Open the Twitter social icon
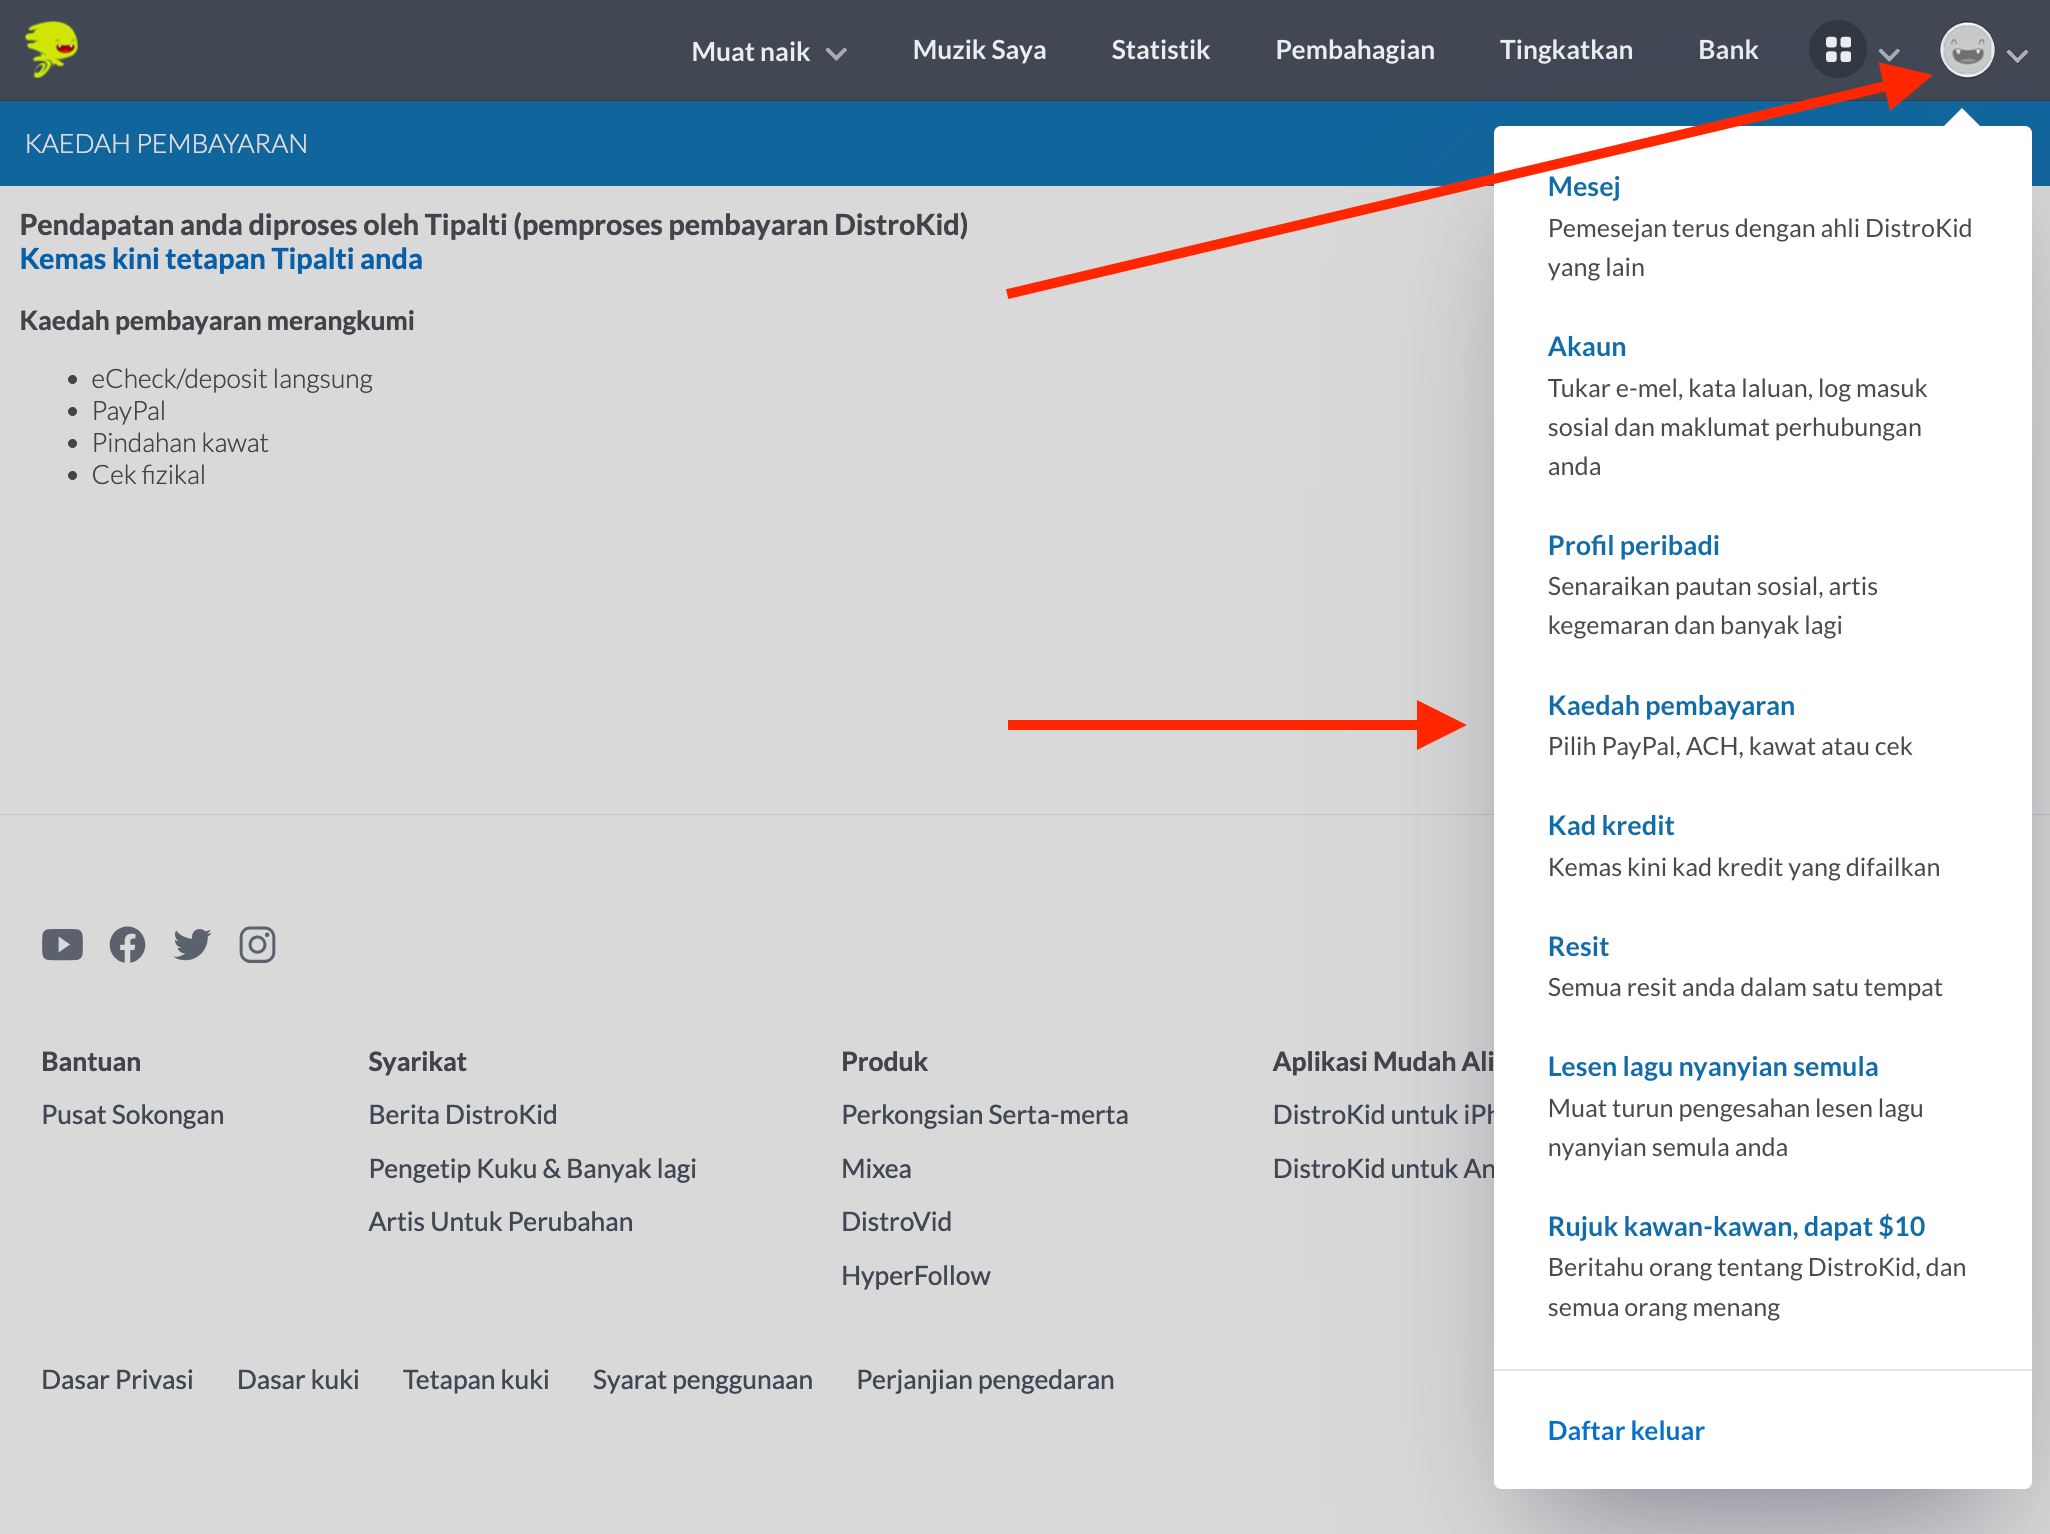This screenshot has width=2050, height=1534. pos(192,944)
